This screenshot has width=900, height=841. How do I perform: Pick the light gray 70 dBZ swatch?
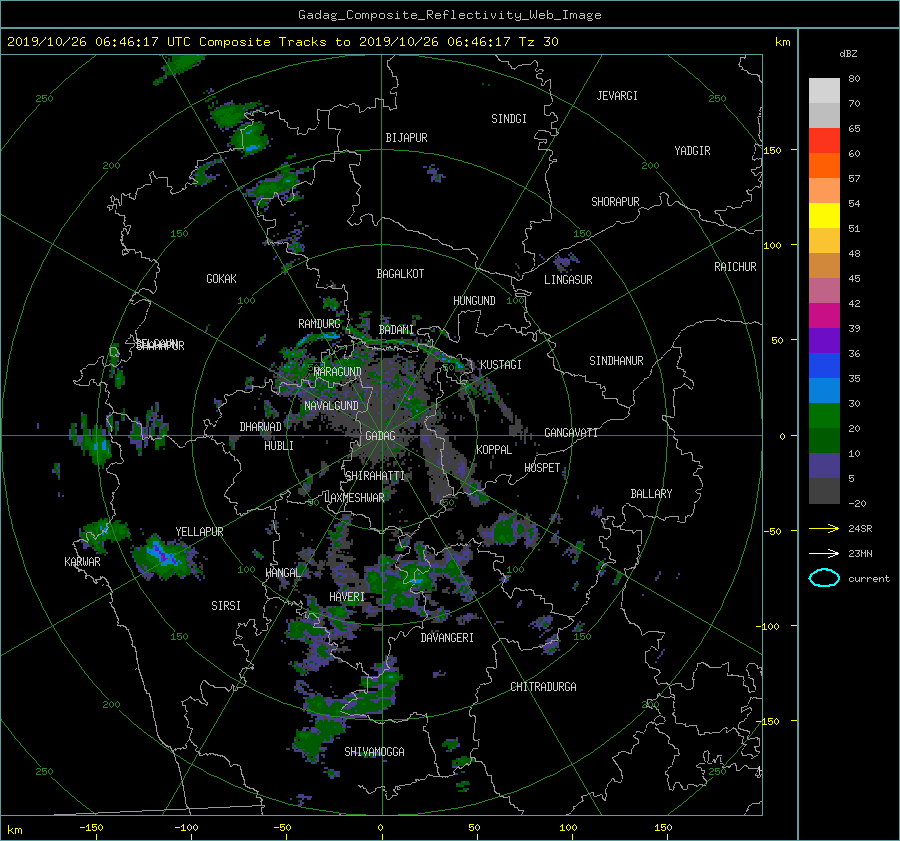pos(824,90)
